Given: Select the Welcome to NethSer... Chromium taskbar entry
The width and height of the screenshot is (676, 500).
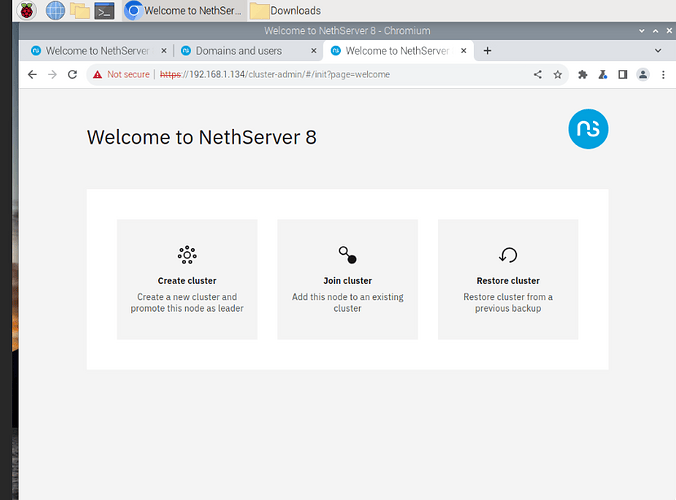Looking at the screenshot, I should coord(184,11).
